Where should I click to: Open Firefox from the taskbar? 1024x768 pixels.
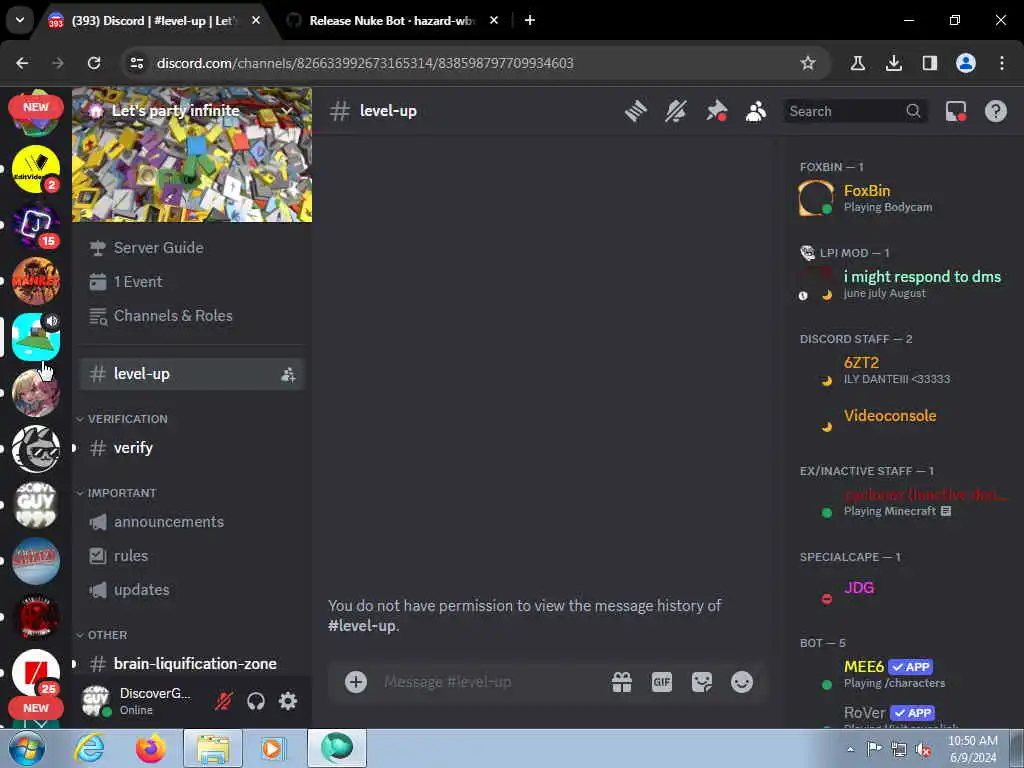click(x=151, y=748)
